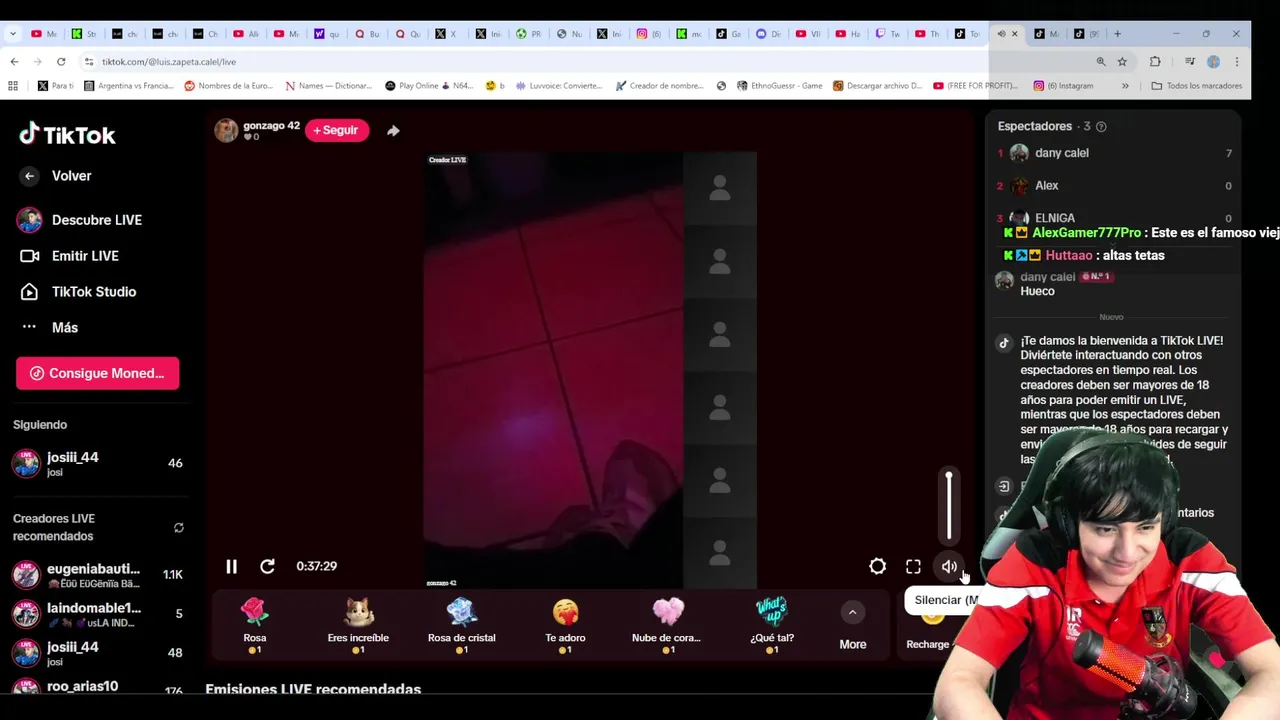Send a Rosa gift
This screenshot has width=1280, height=720.
255,625
